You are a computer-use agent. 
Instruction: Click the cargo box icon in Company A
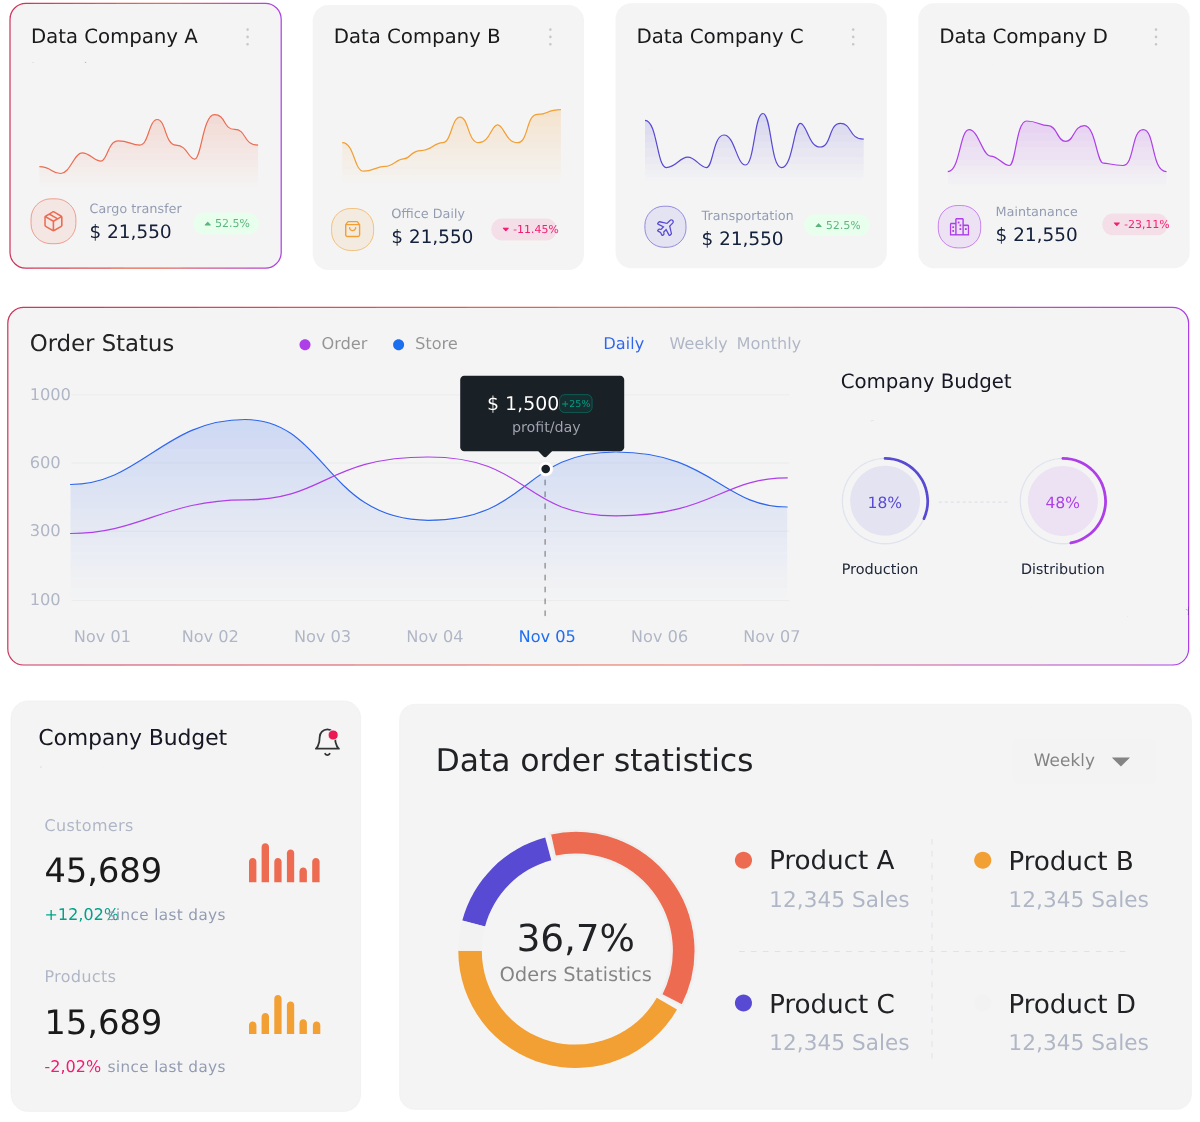click(54, 222)
